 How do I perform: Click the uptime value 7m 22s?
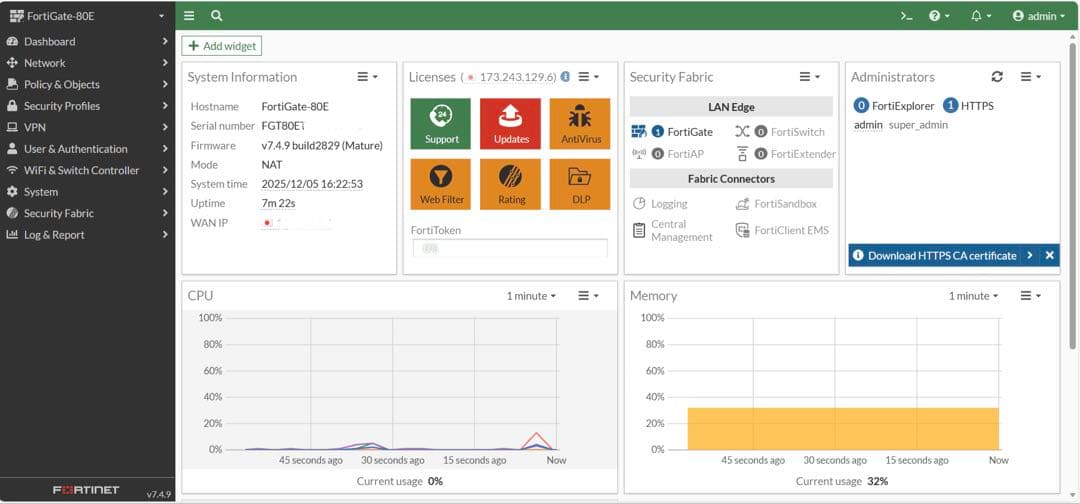pyautogui.click(x=278, y=204)
